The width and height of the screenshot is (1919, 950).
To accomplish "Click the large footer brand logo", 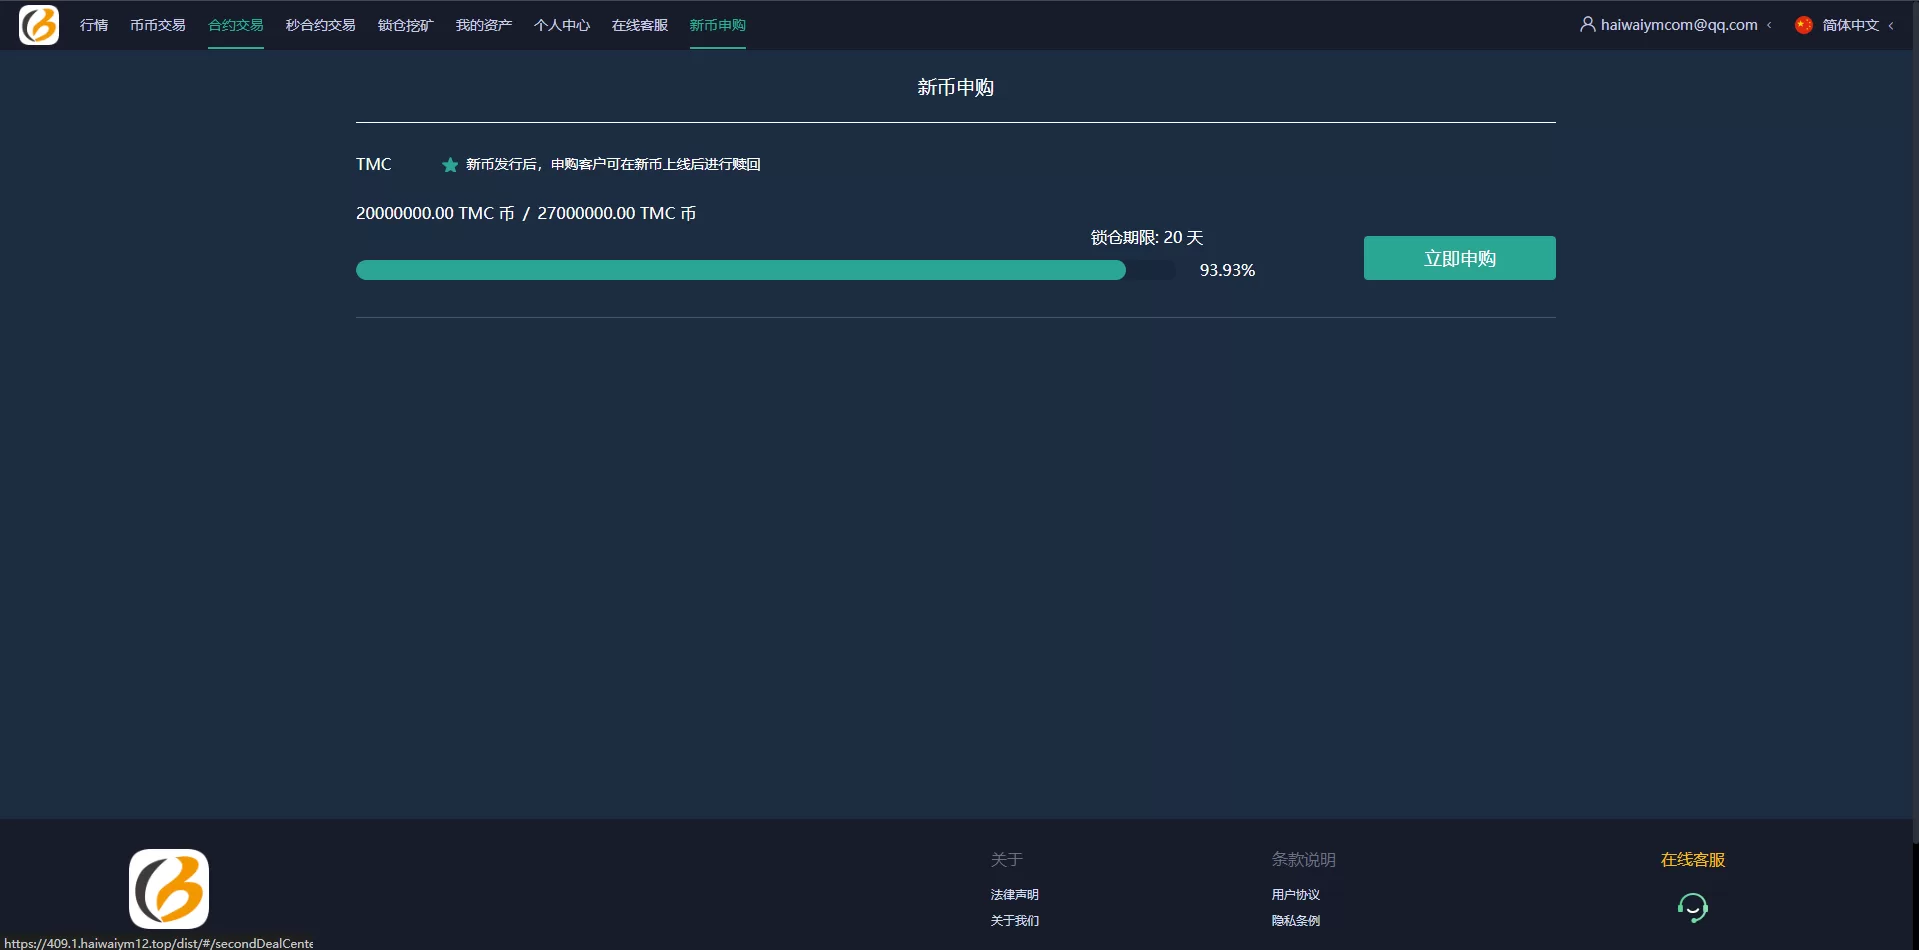I will [x=169, y=889].
